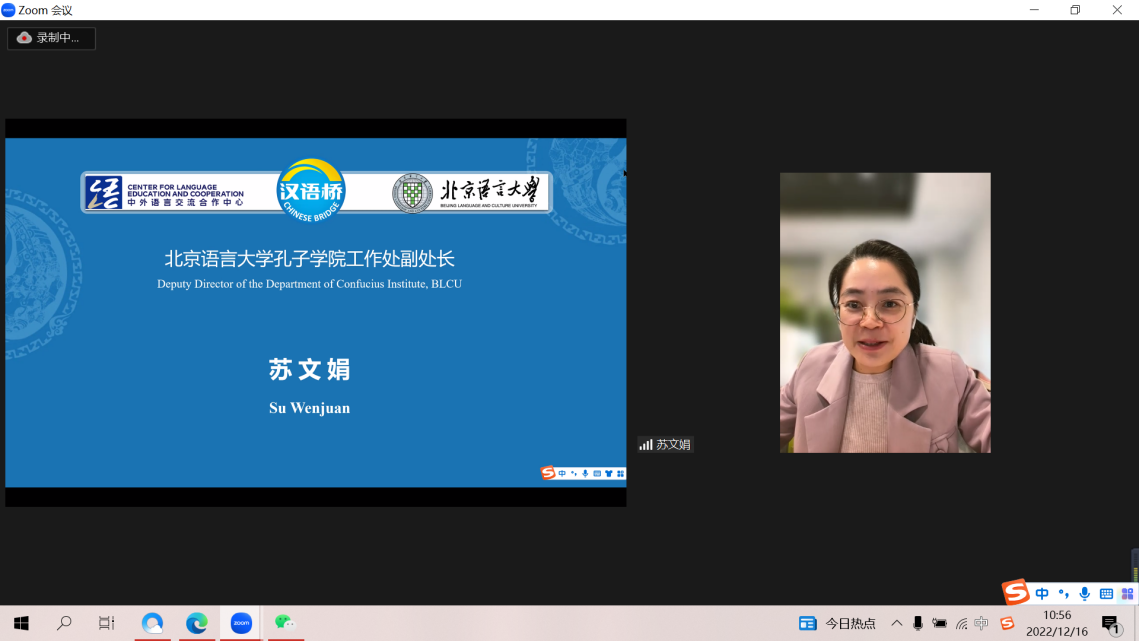Click the Sogou icon in system tray
The image size is (1139, 641).
pyautogui.click(x=1007, y=623)
